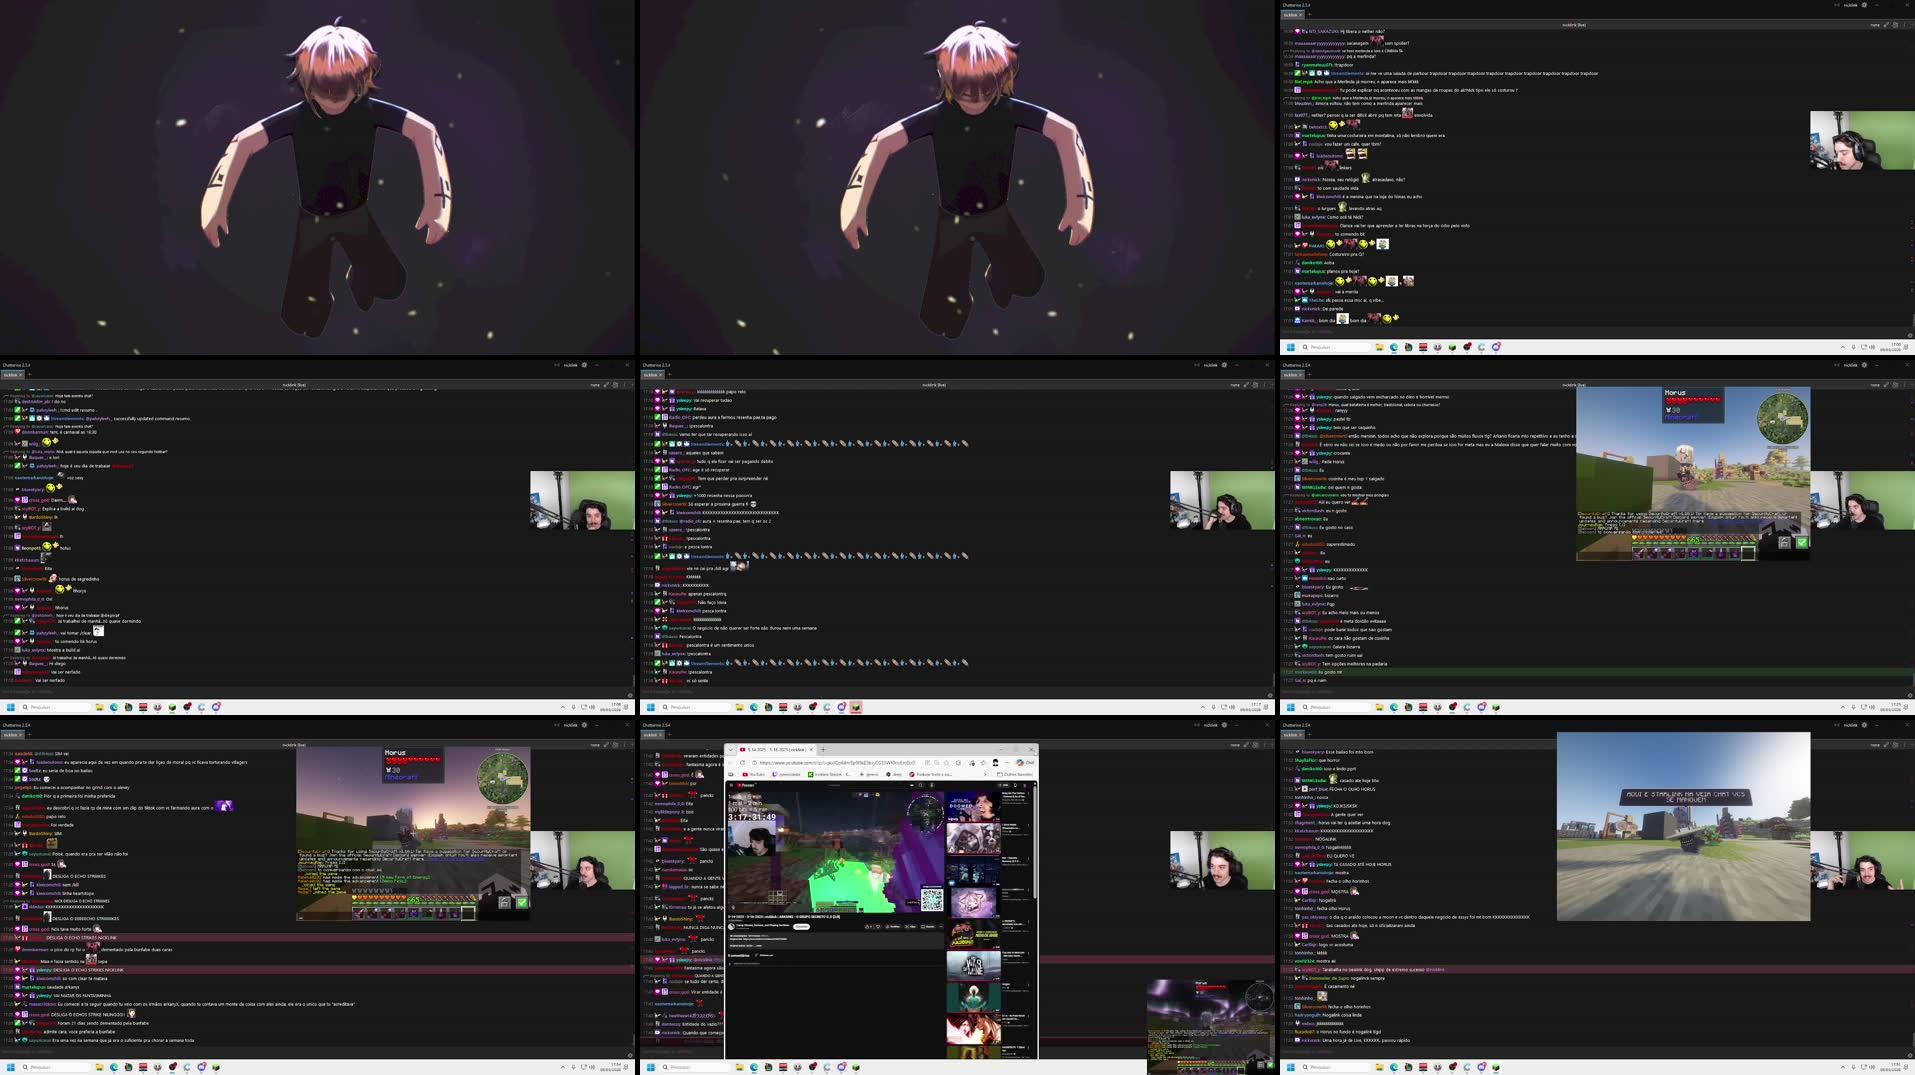1915x1075 pixels.
Task: Click the YouTube logo on the video page
Action: point(744,785)
